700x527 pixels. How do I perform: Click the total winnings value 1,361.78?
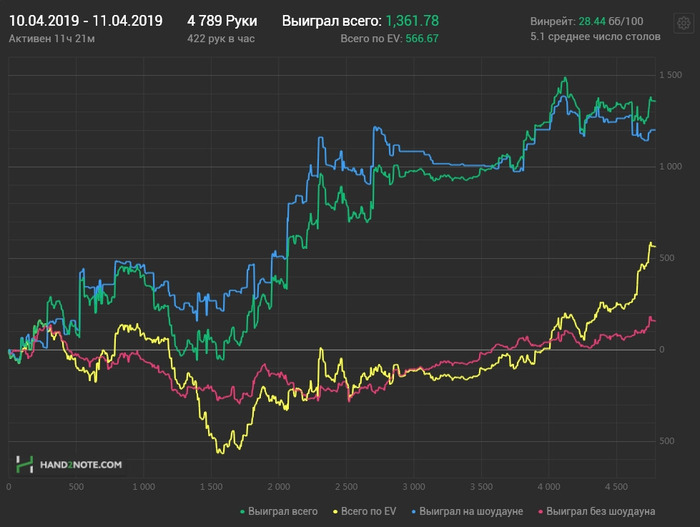click(x=412, y=21)
